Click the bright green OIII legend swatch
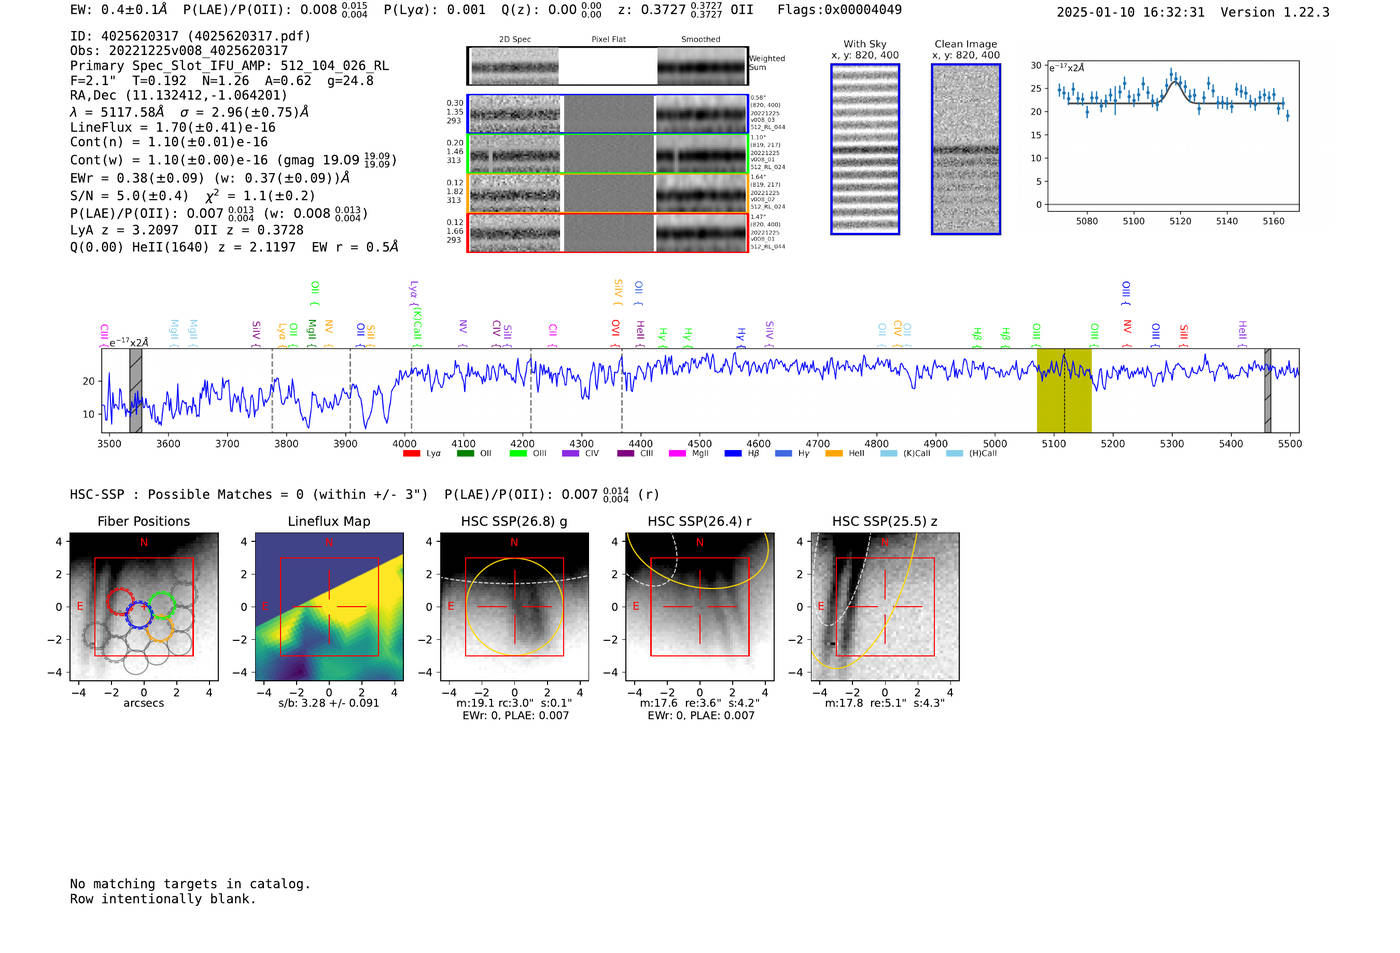The height and width of the screenshot is (953, 1400). (x=518, y=453)
